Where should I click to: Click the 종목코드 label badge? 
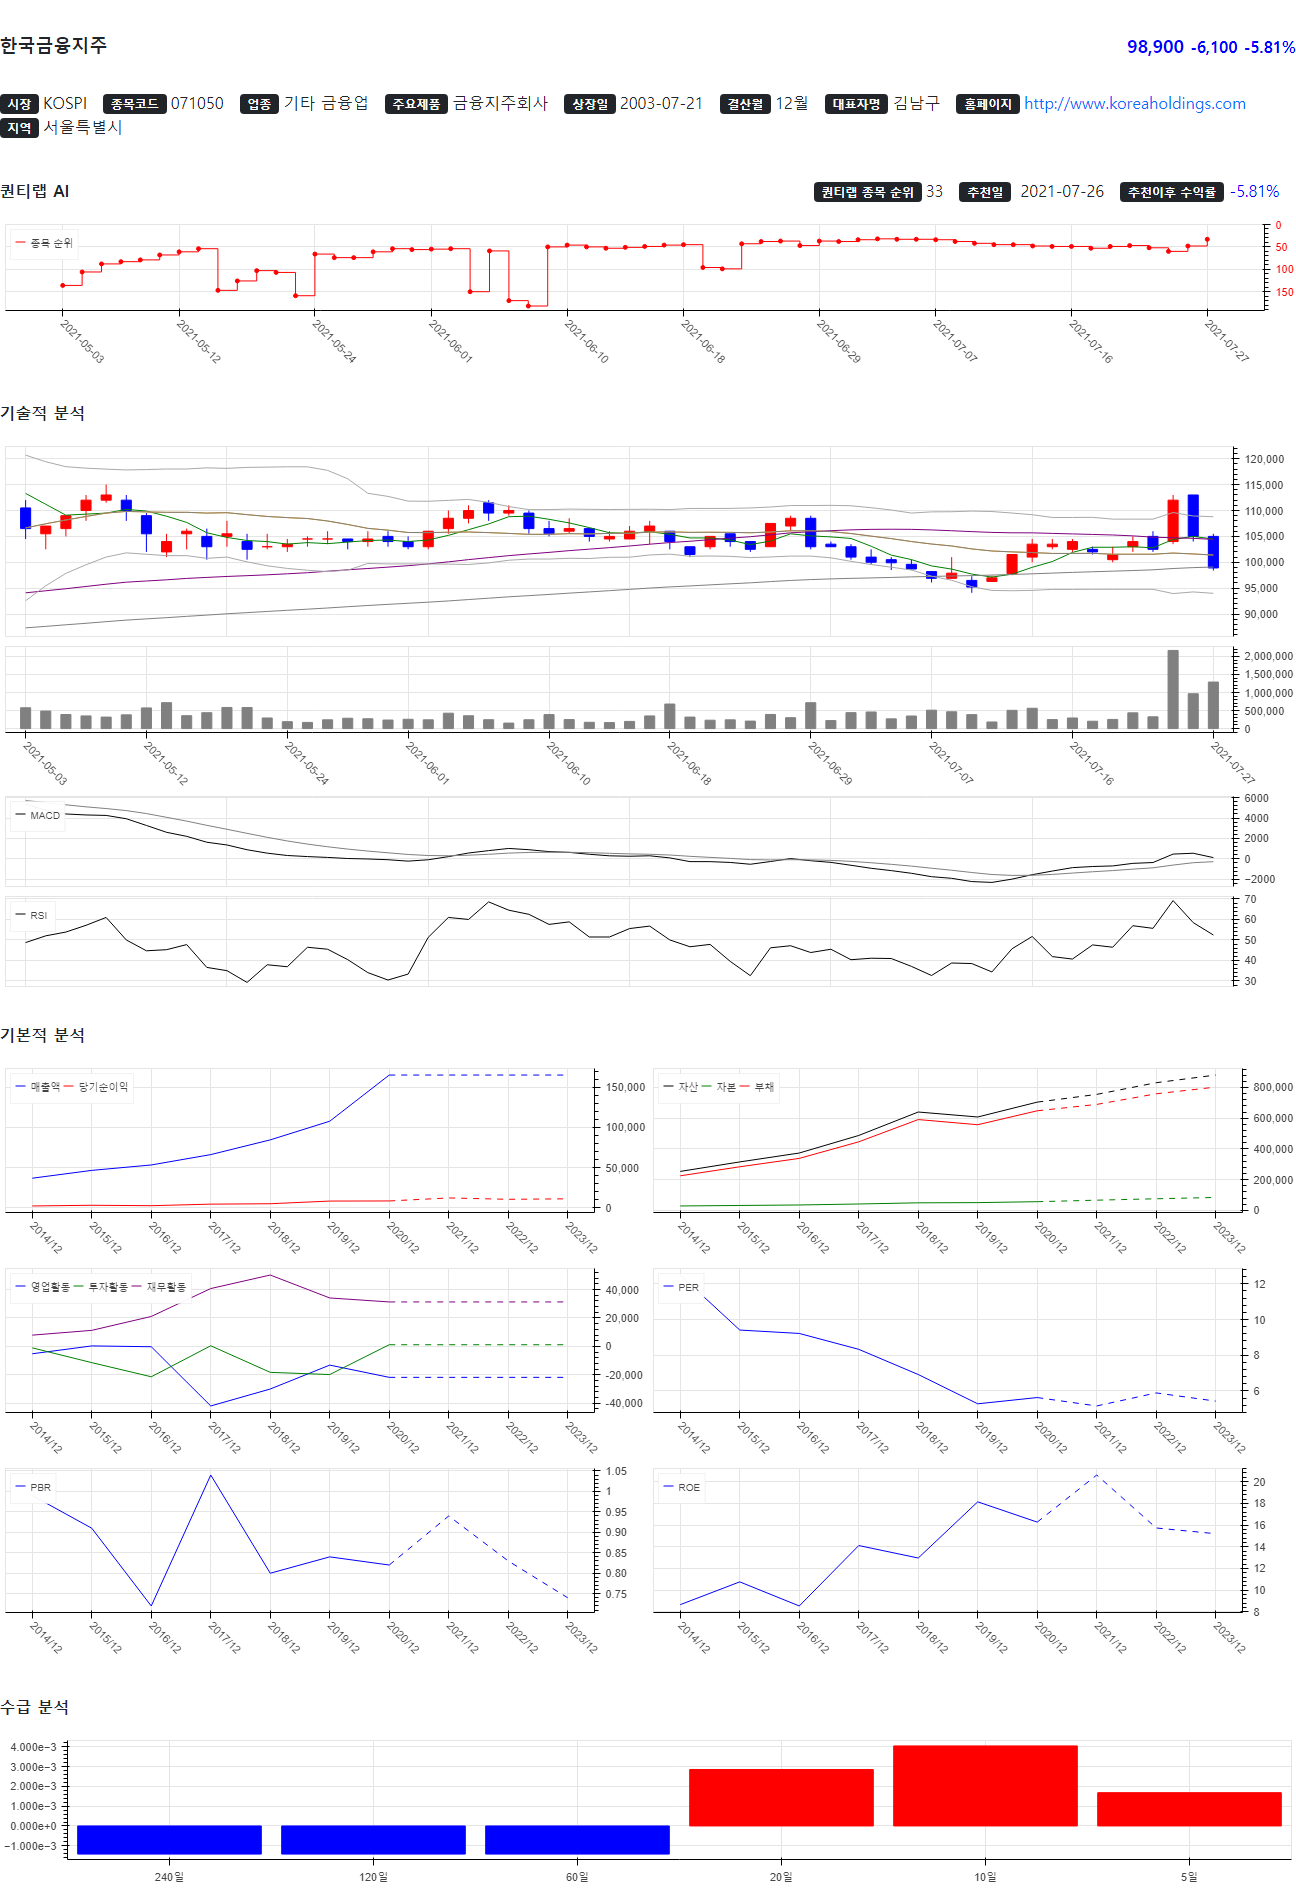pos(134,104)
